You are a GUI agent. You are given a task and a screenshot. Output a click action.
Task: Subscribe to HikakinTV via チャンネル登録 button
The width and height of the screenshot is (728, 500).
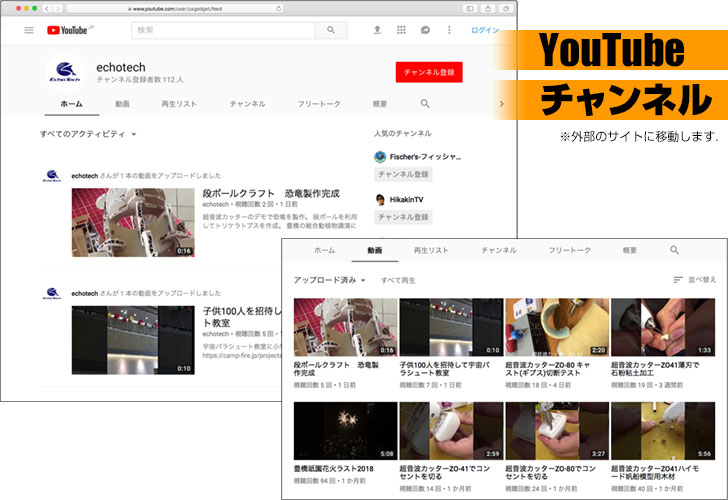point(403,217)
